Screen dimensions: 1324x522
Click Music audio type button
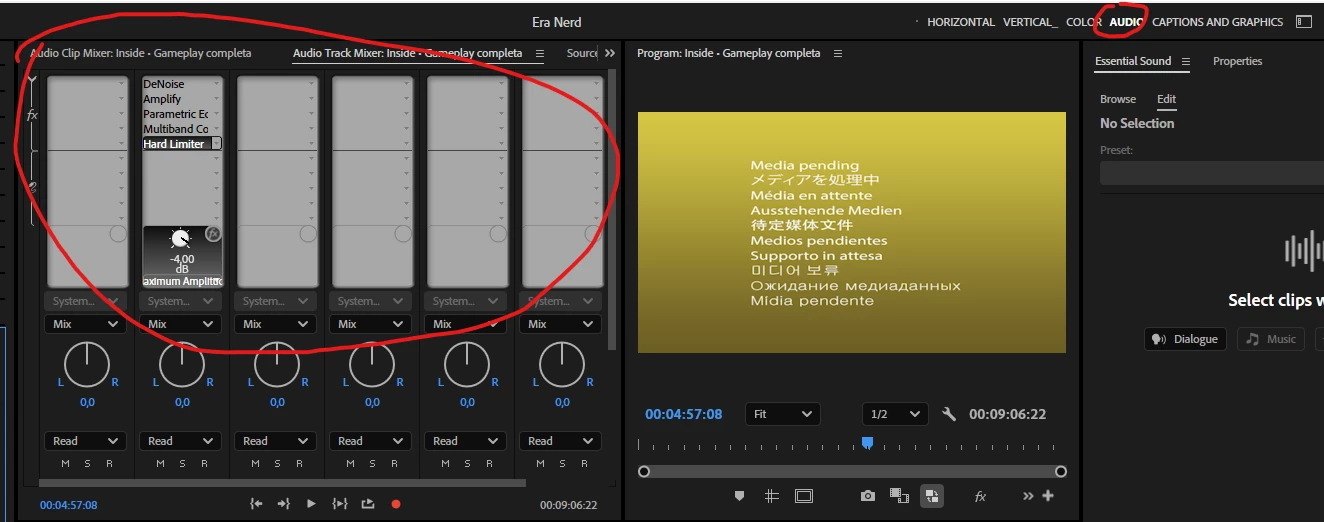pos(1271,339)
